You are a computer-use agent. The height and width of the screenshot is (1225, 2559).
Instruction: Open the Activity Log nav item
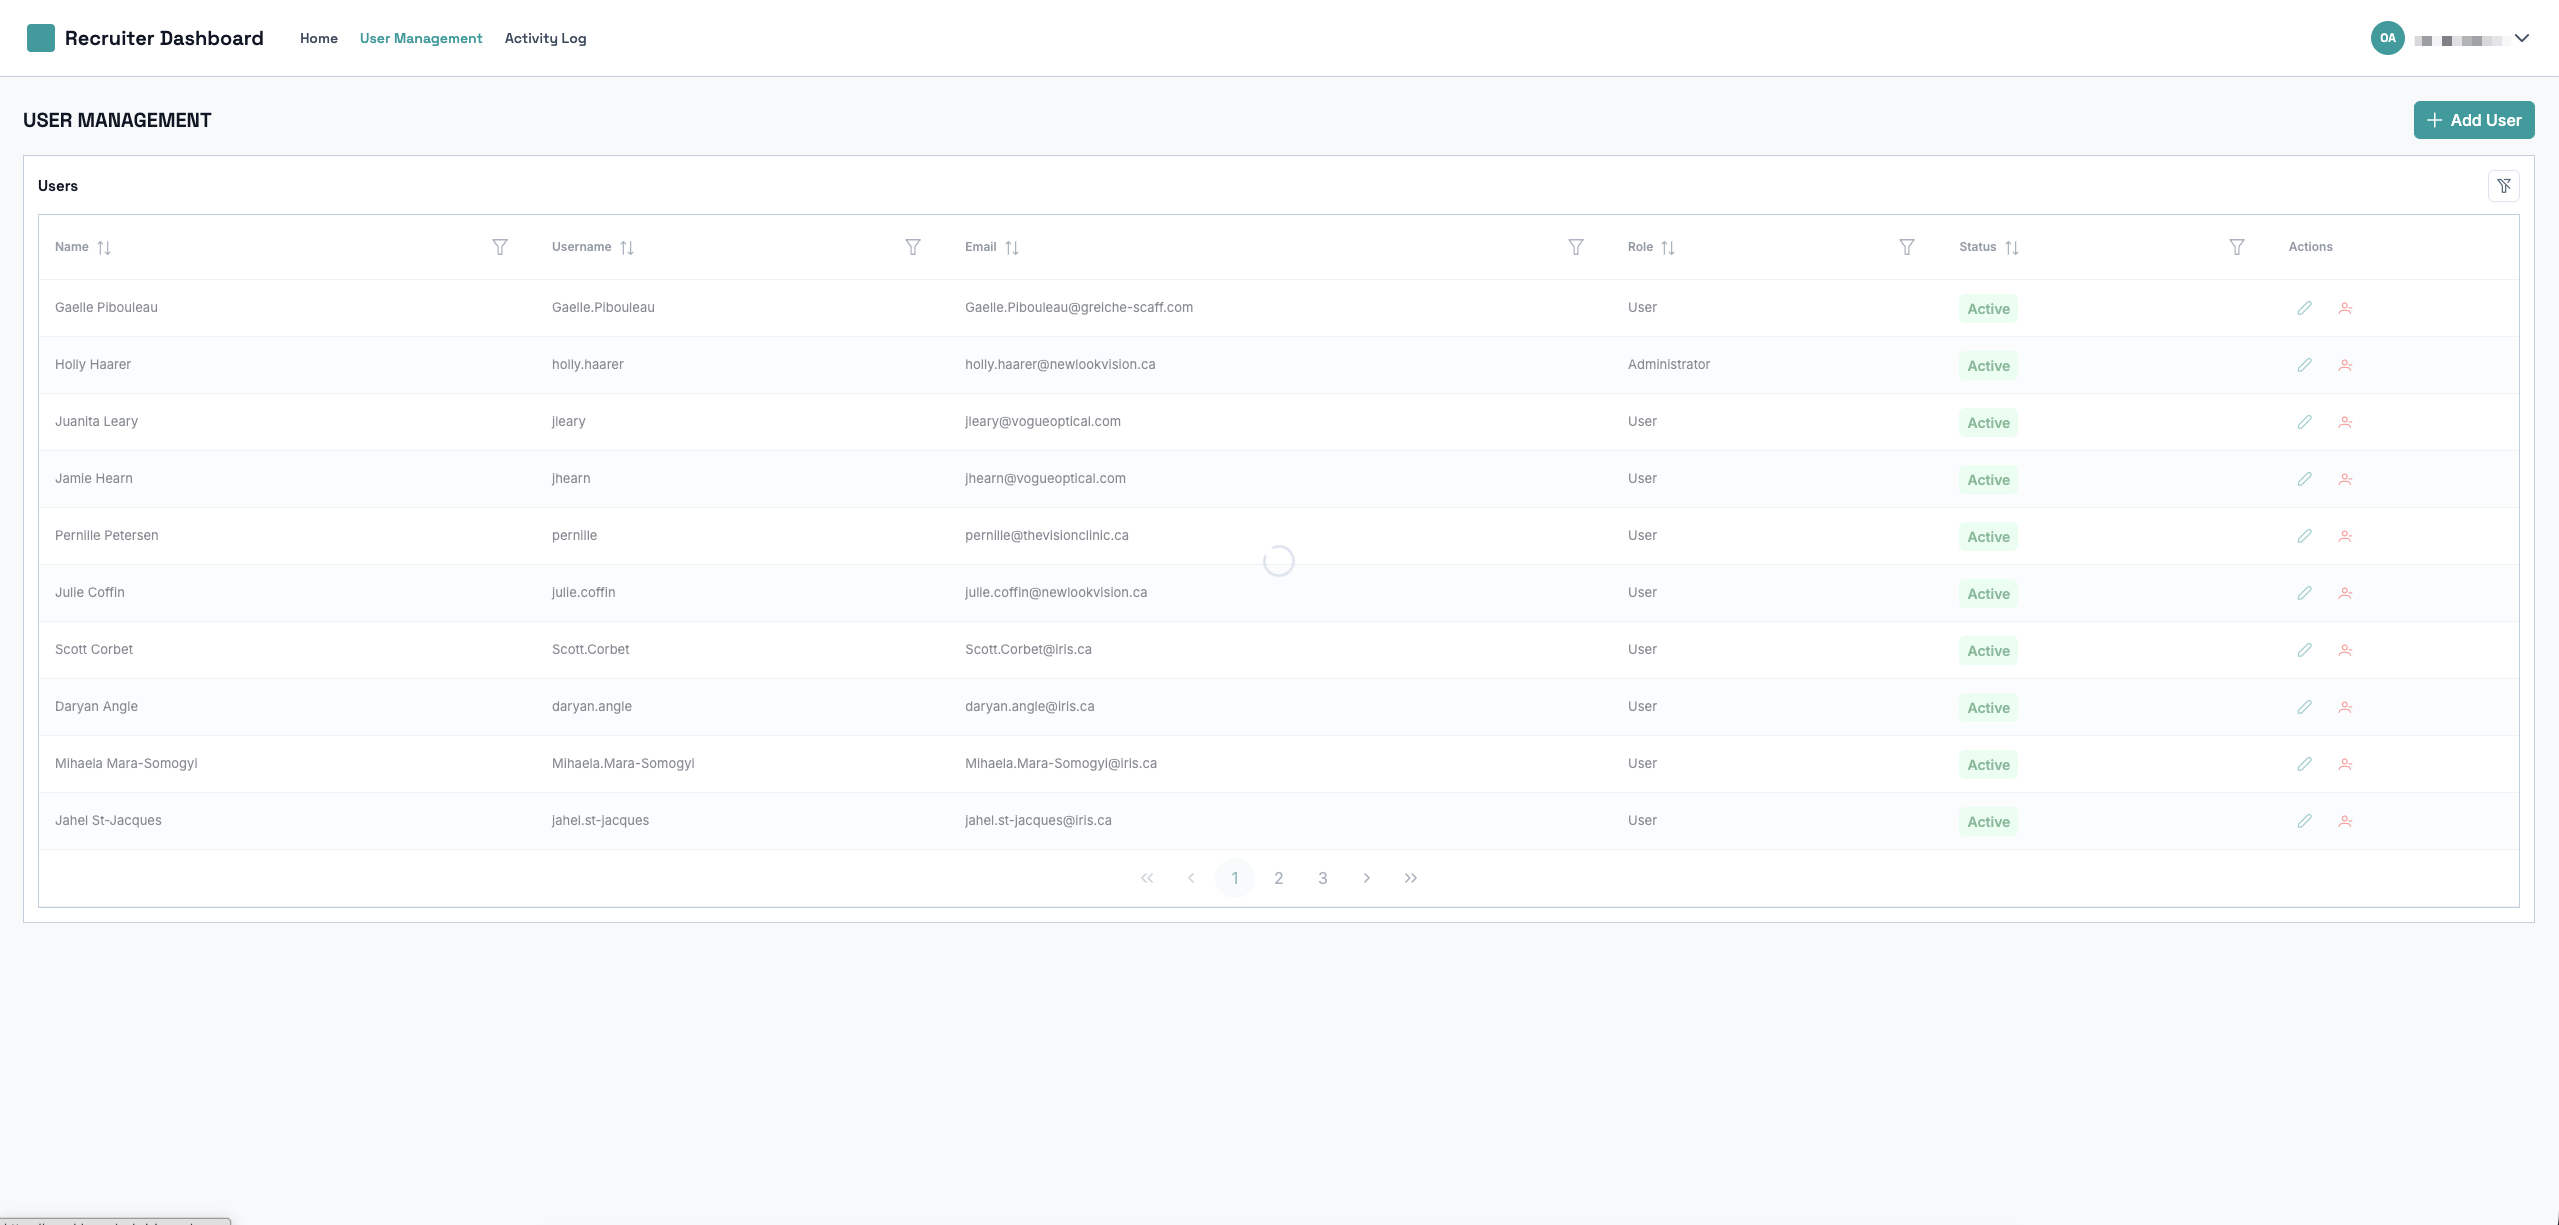[545, 38]
